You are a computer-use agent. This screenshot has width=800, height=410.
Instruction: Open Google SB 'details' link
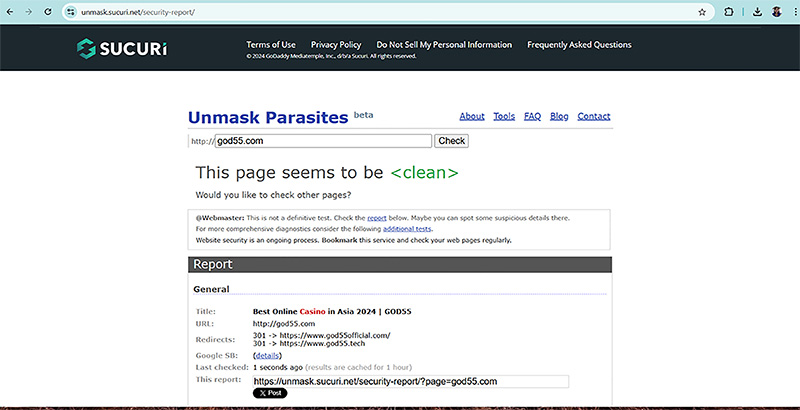click(x=267, y=355)
